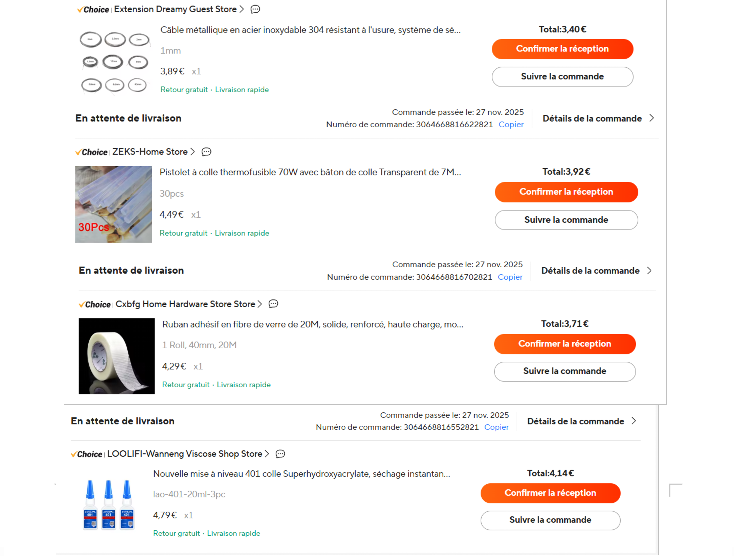Open LOOLIFI-Wanneng Viscose Shop Store chevron
This screenshot has height=556, width=734.
click(267, 454)
